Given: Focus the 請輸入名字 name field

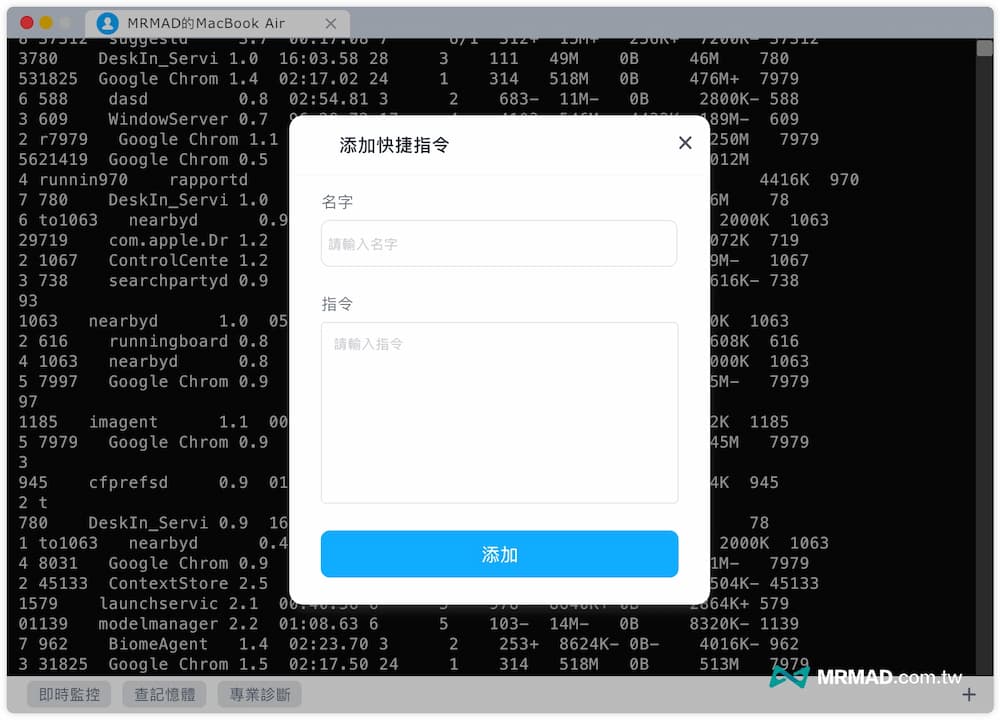Looking at the screenshot, I should 499,243.
